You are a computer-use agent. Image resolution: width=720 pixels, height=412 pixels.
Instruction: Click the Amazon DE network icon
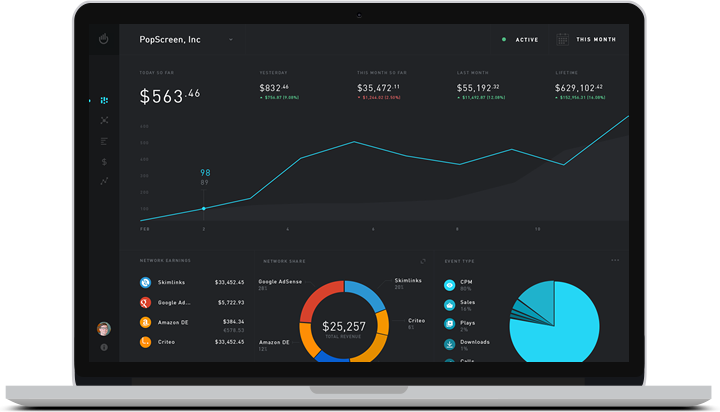[146, 322]
